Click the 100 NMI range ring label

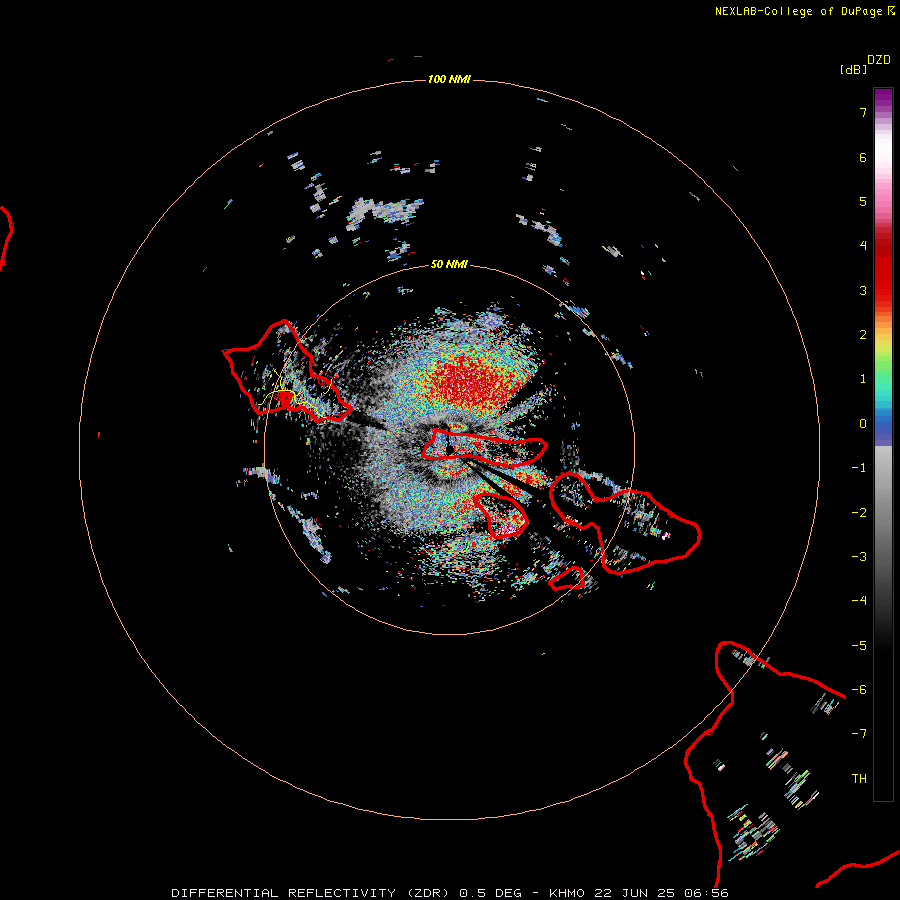449,79
